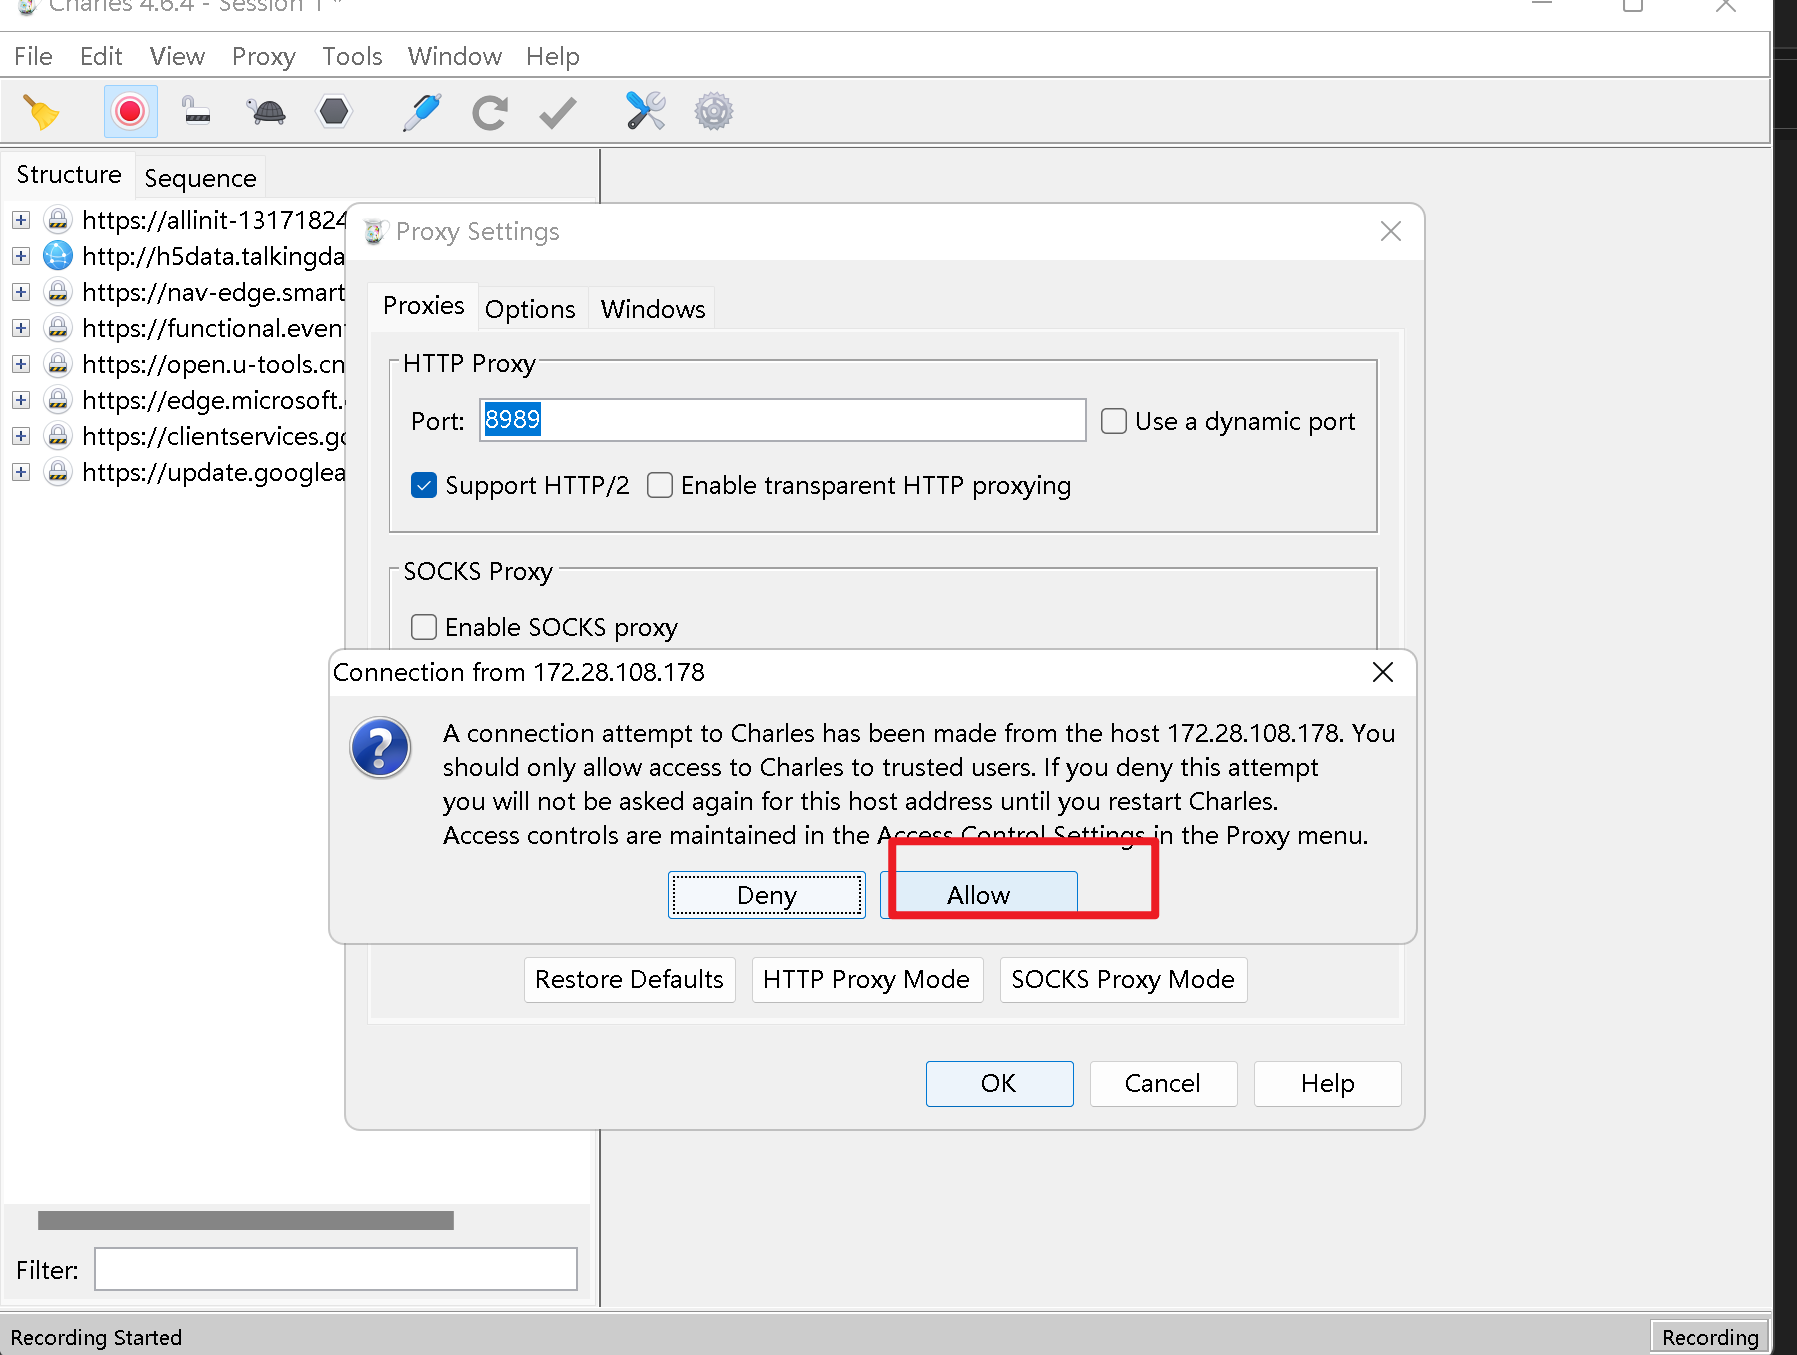Image resolution: width=1797 pixels, height=1355 pixels.
Task: Click SOCKS Proxy Mode button
Action: [1123, 979]
